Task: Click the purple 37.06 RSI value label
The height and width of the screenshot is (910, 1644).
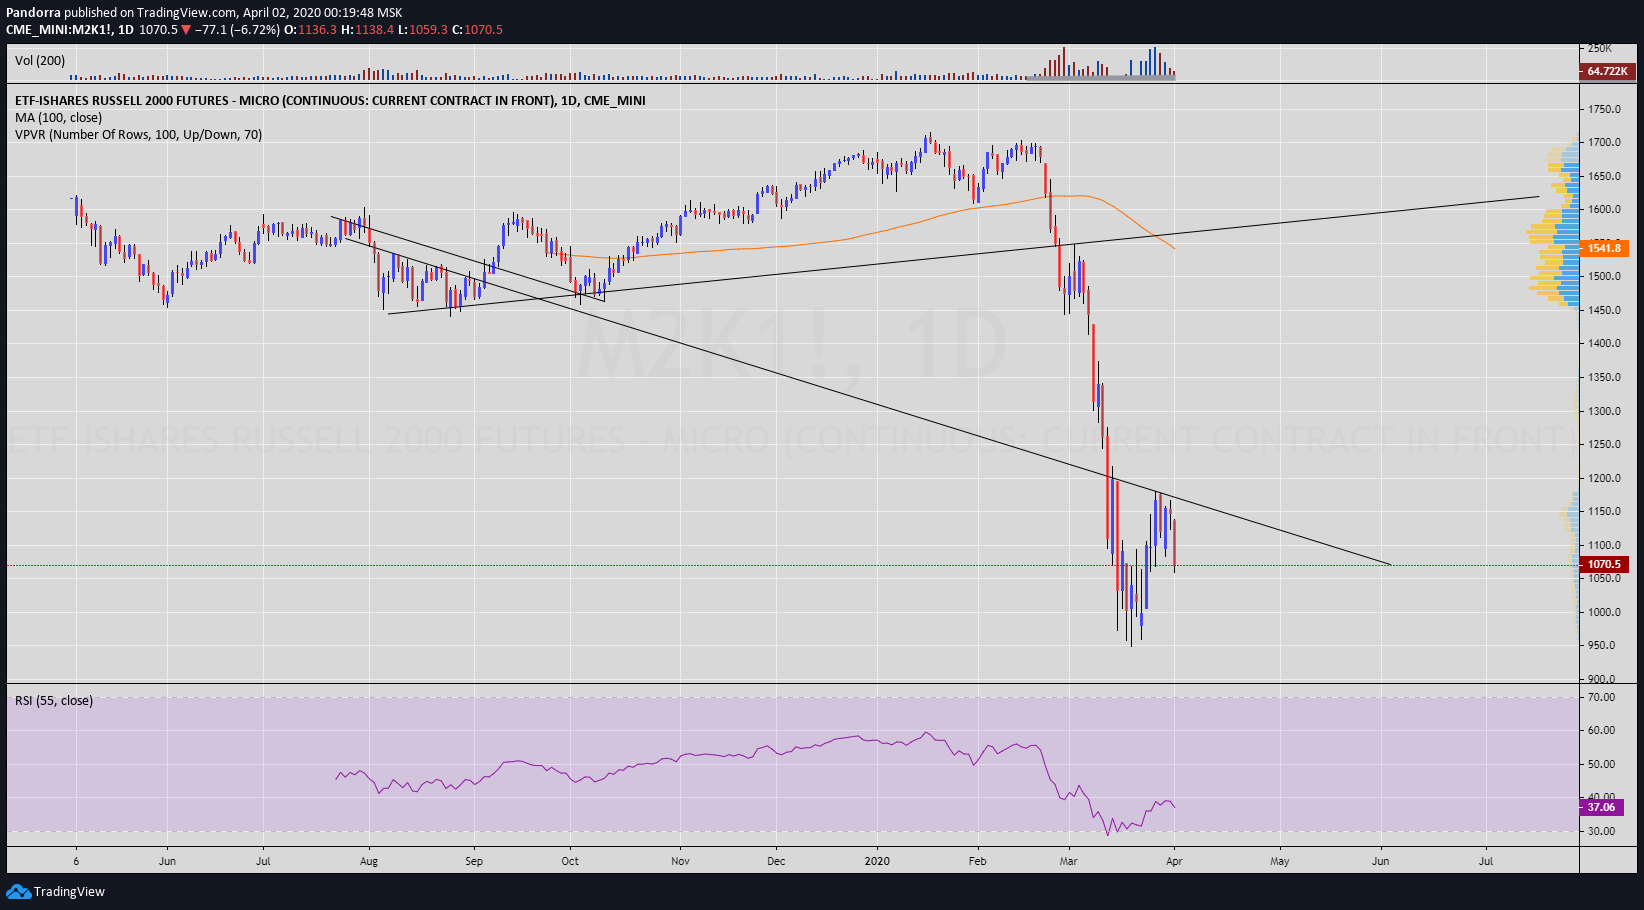Action: 1602,807
